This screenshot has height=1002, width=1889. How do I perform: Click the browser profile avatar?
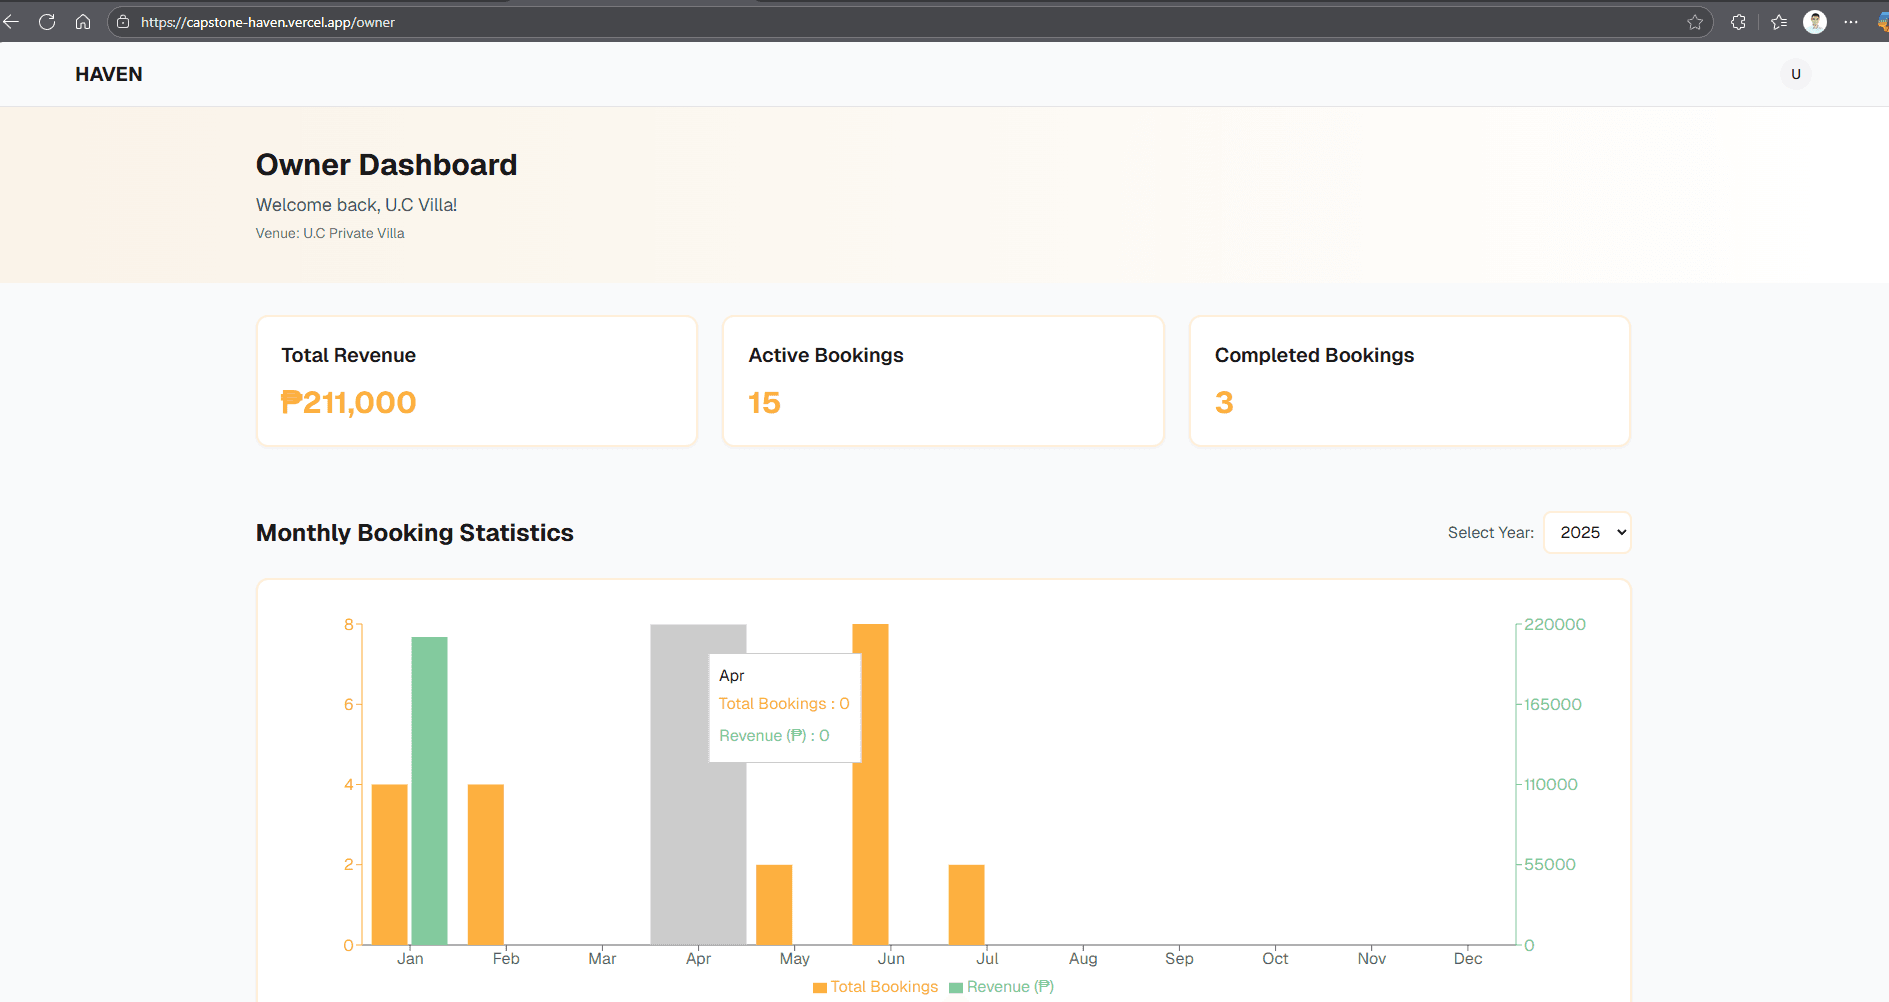point(1815,22)
